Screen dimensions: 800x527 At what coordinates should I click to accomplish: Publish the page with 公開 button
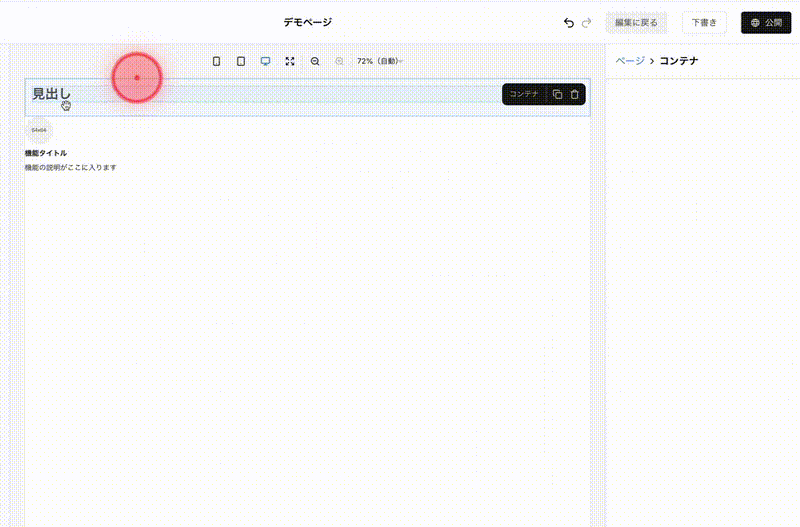(766, 22)
